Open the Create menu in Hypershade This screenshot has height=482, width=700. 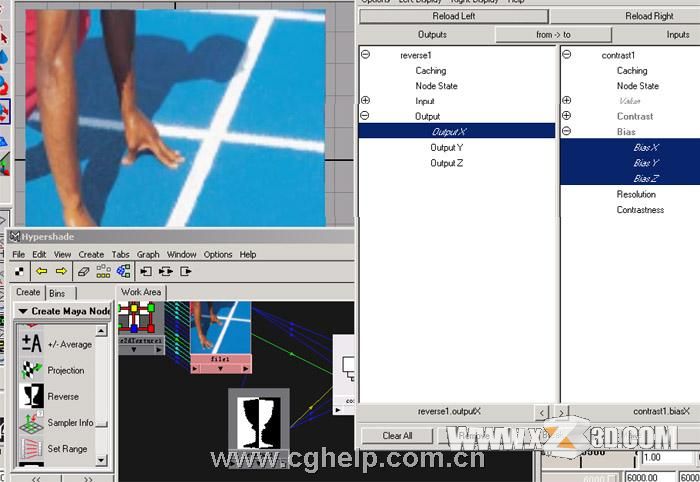(91, 254)
